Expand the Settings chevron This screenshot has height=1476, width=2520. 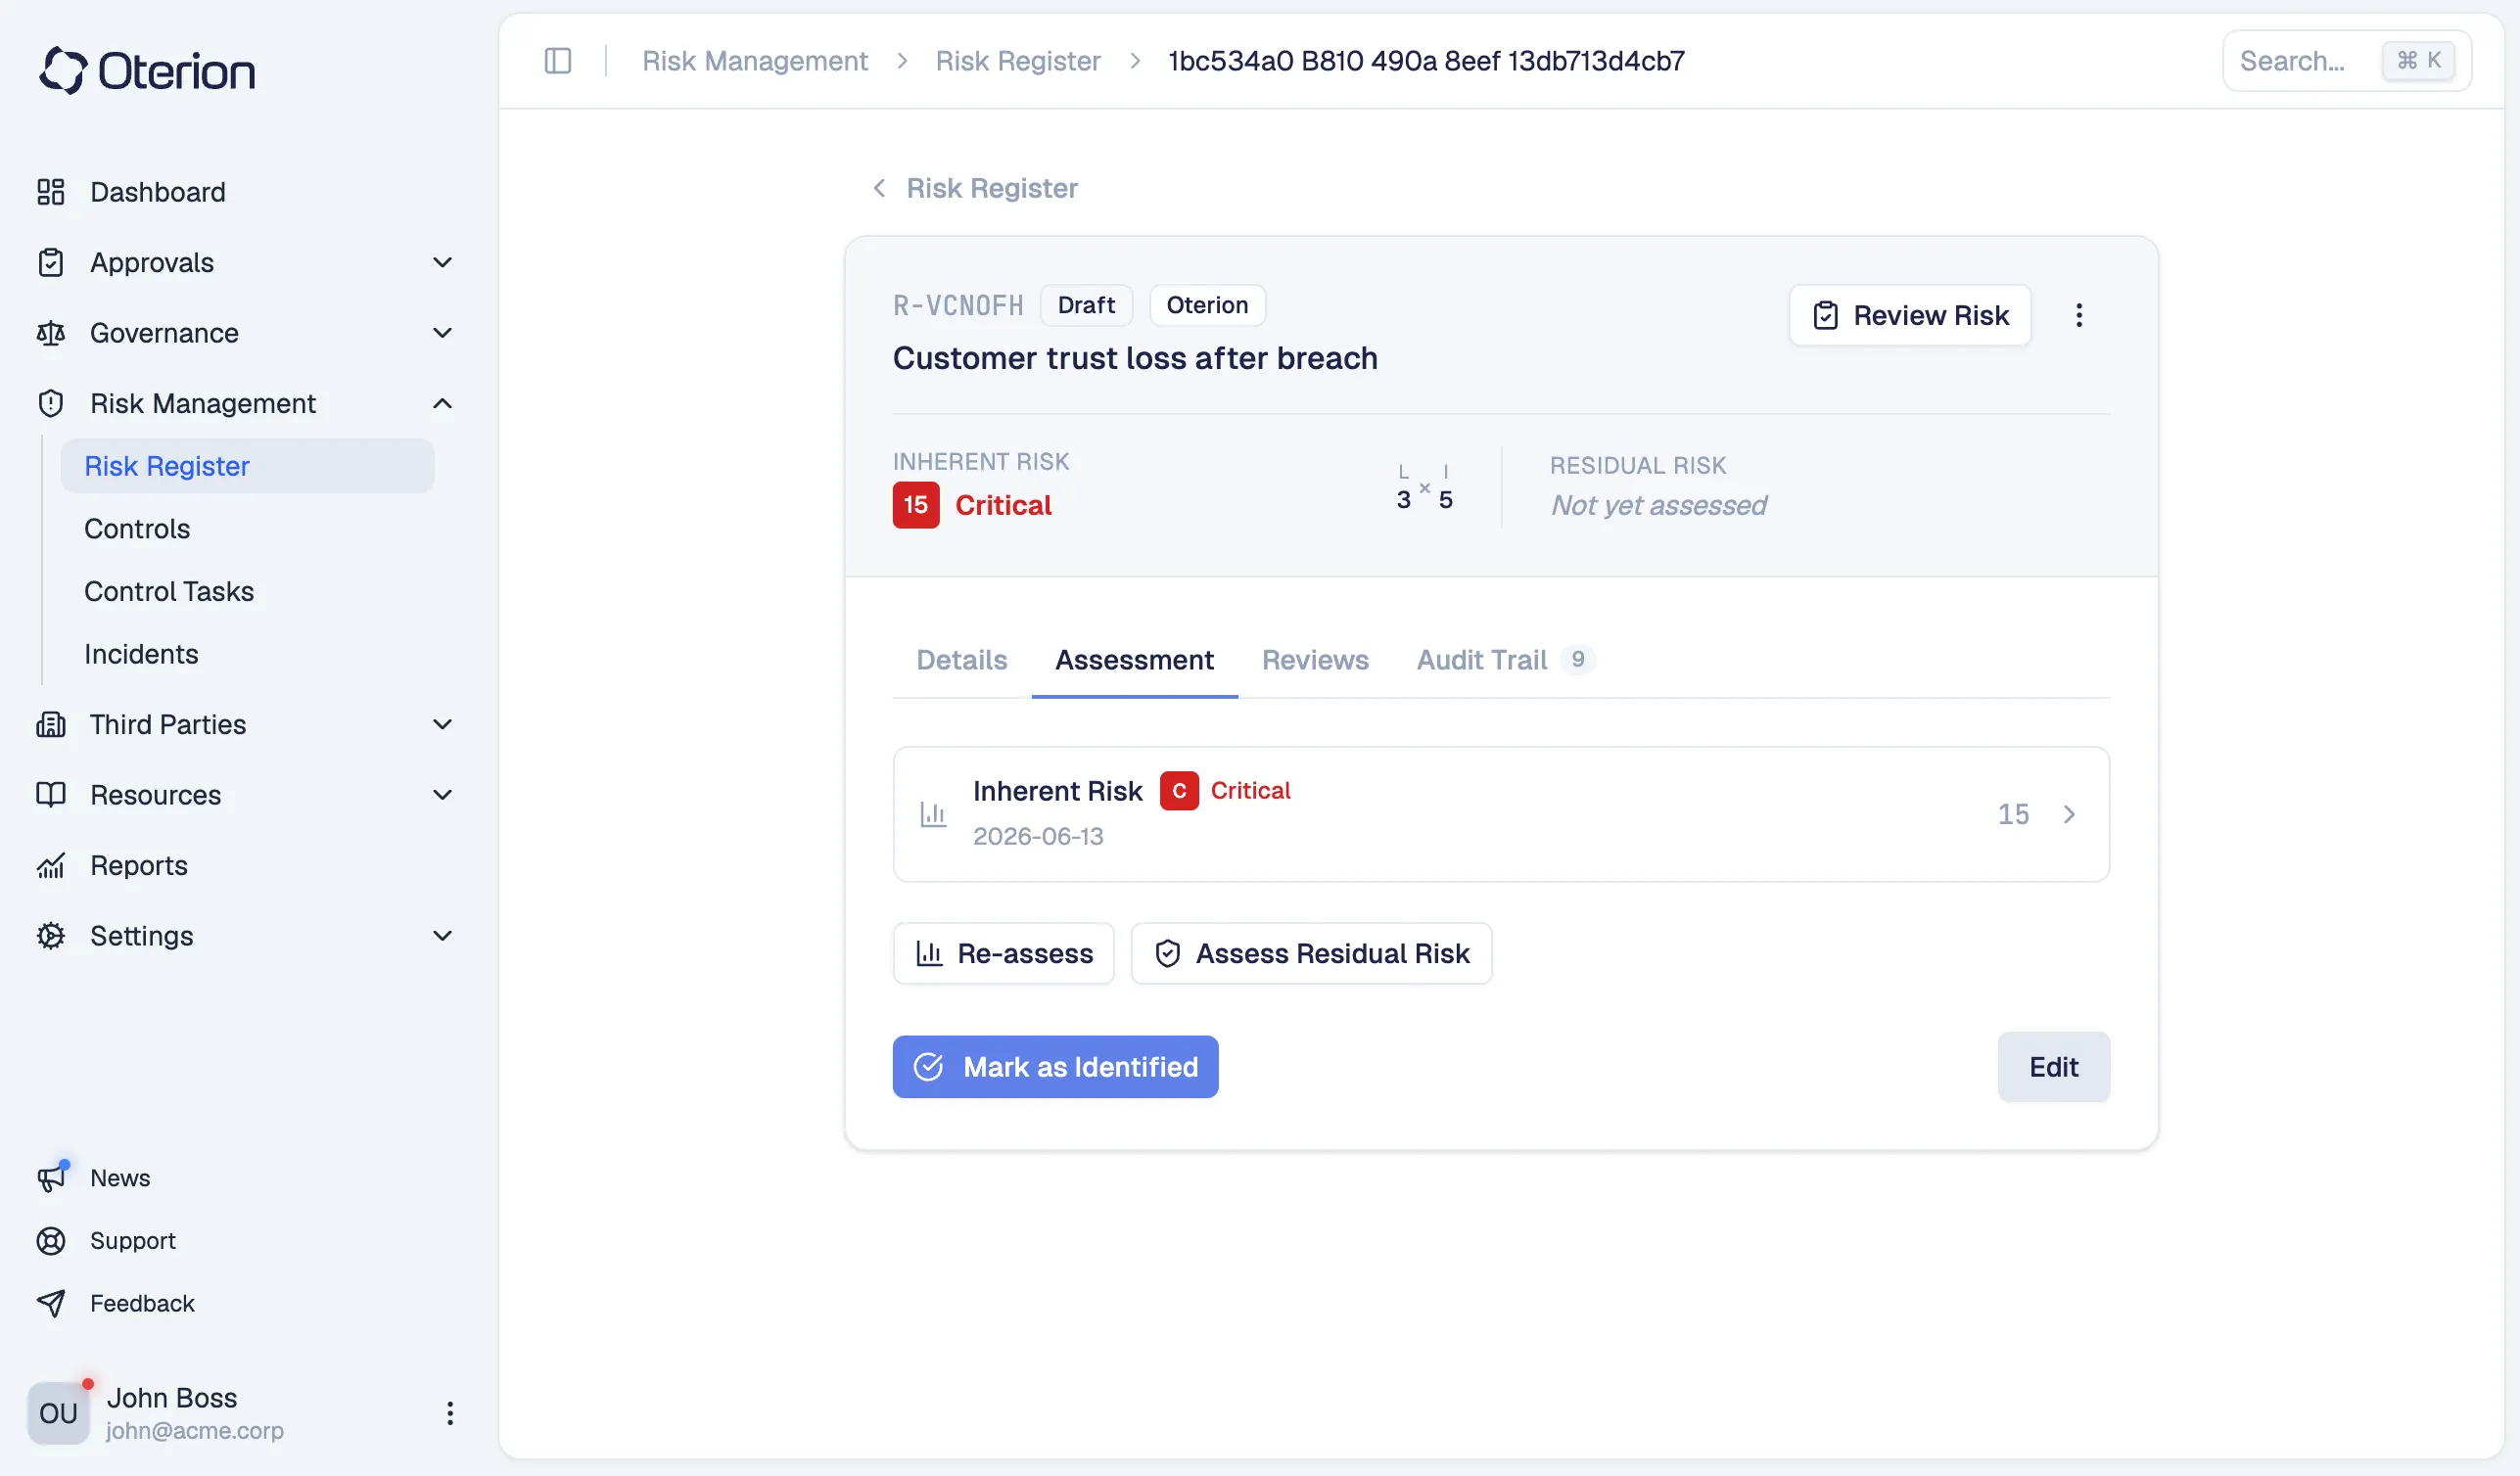(442, 936)
